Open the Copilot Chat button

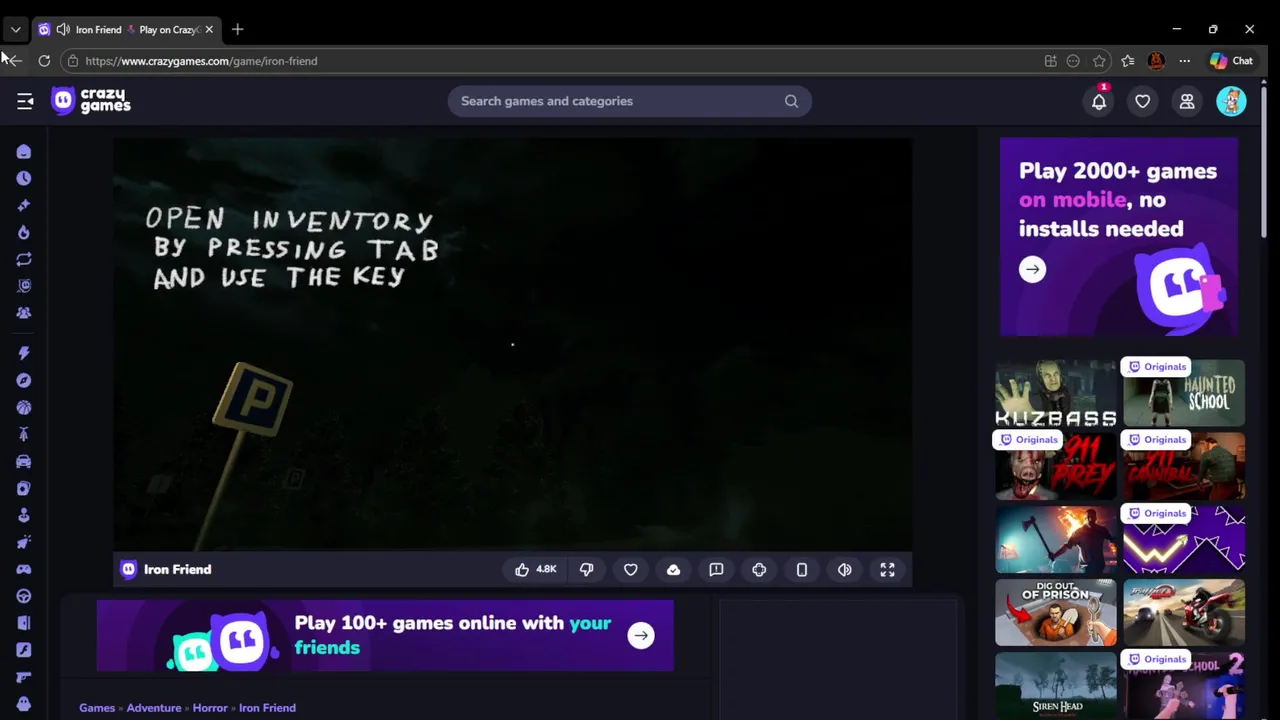point(1231,61)
